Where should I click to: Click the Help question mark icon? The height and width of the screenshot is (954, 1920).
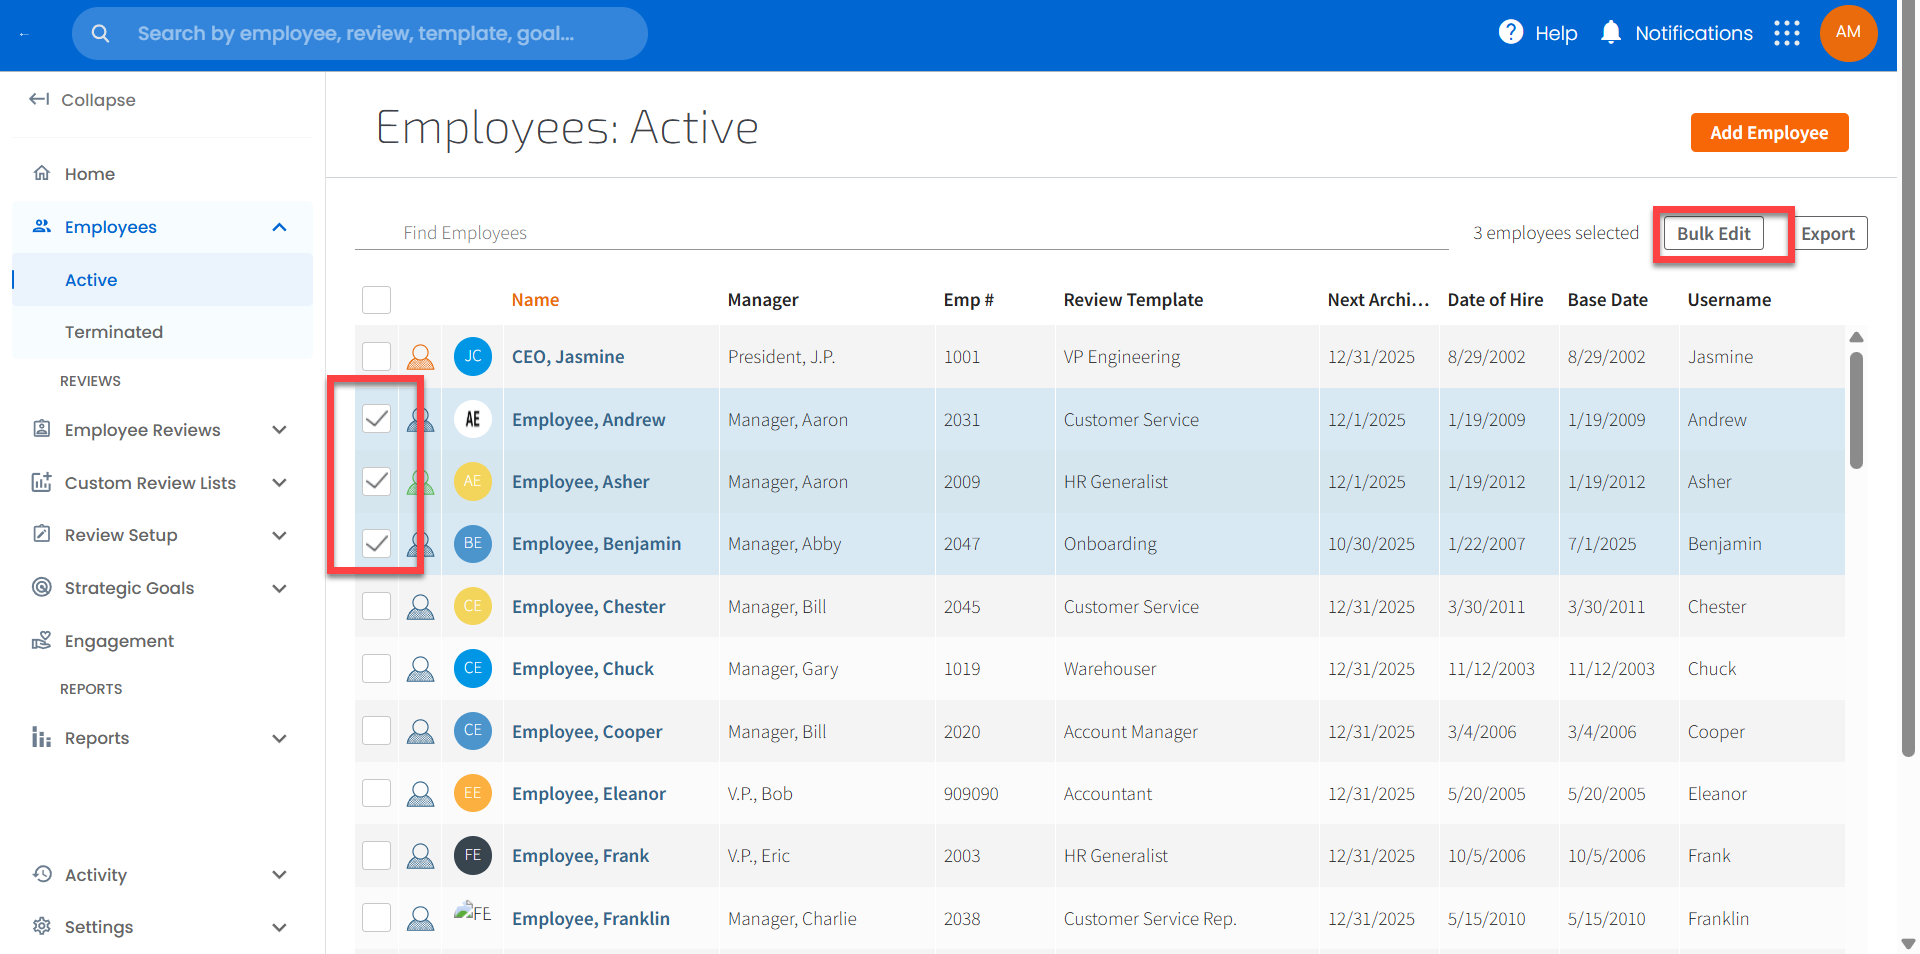coord(1510,33)
